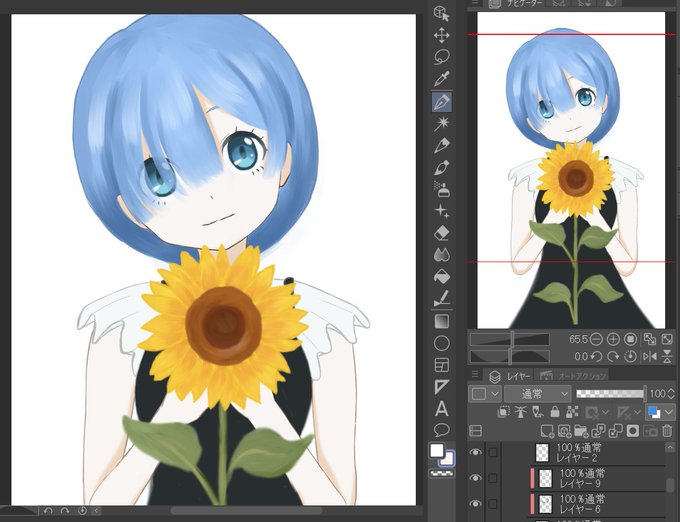
Task: Toggle lock layer
Action: tap(555, 411)
